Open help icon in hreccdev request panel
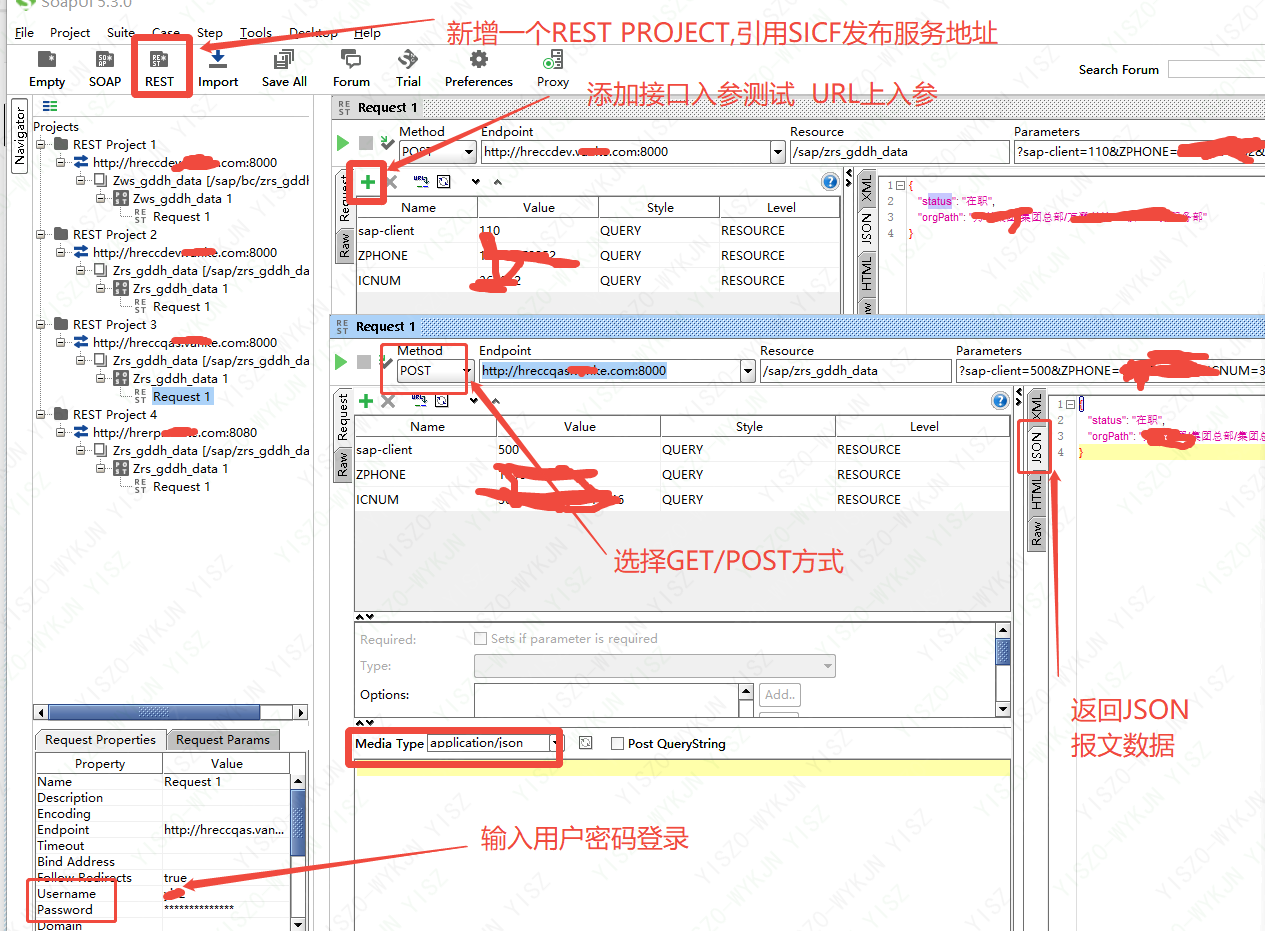 [829, 182]
